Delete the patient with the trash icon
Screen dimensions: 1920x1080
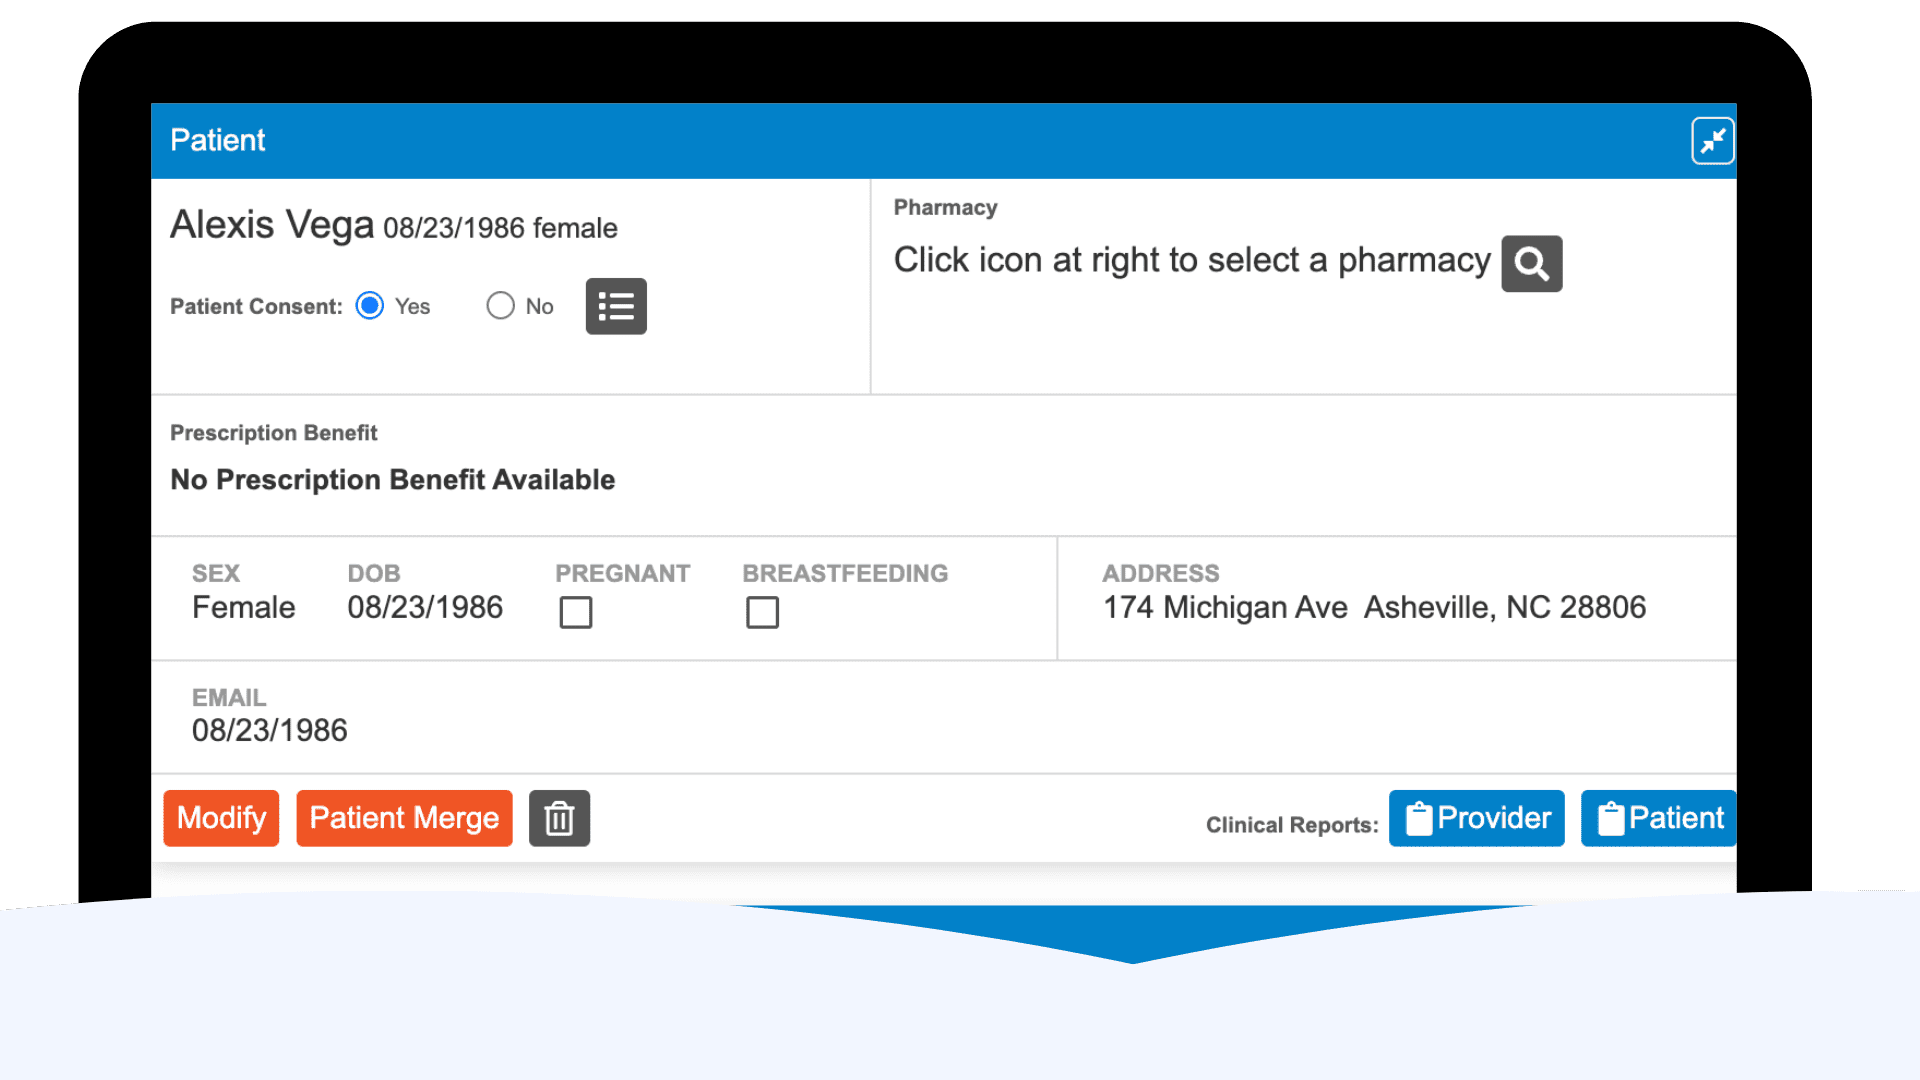[x=559, y=818]
